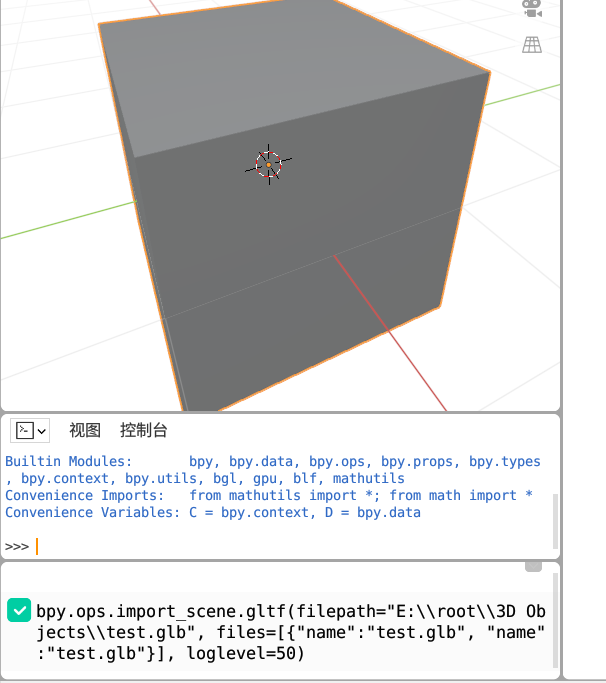Click the info log vertical scrollbar
This screenshot has width=606, height=683.
[x=555, y=620]
